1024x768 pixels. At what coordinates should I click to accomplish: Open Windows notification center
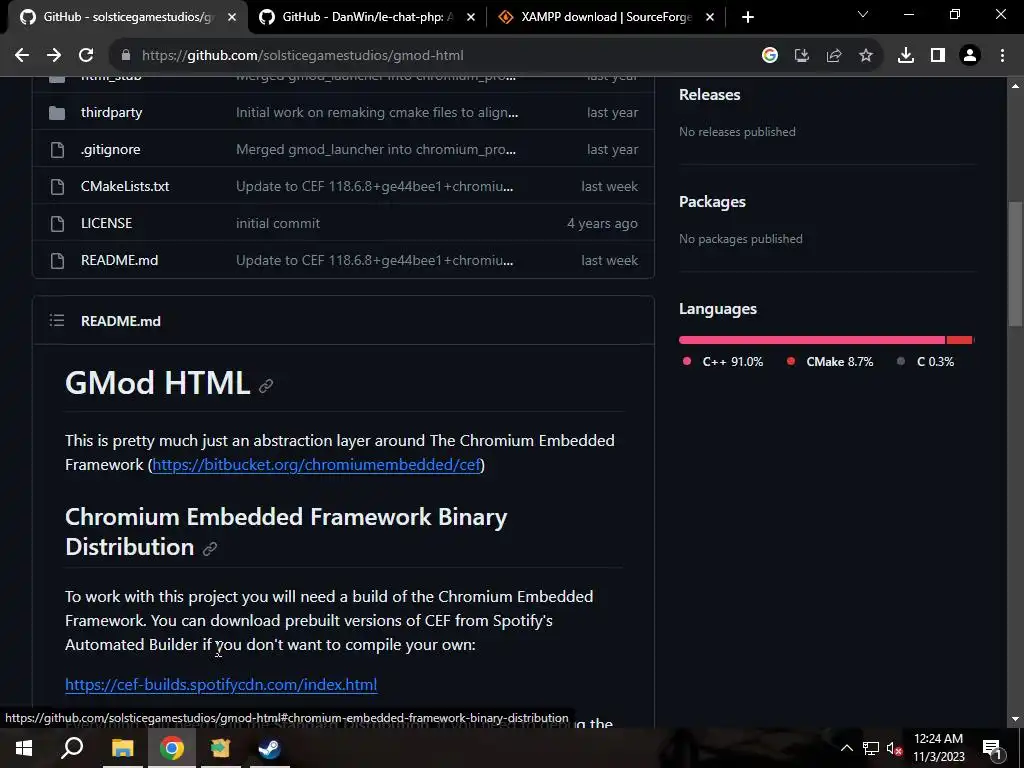tap(992, 749)
